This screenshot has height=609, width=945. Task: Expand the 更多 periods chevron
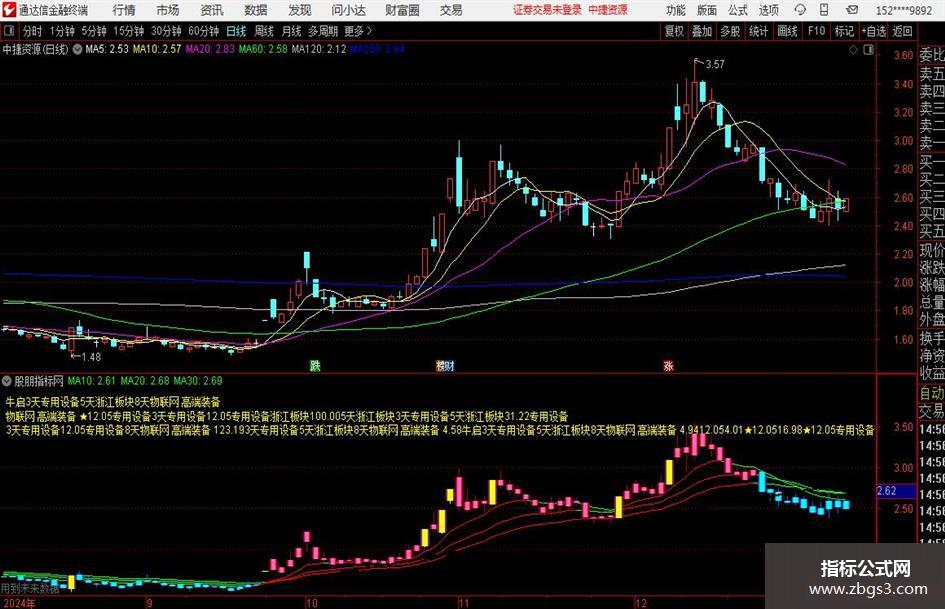point(369,31)
